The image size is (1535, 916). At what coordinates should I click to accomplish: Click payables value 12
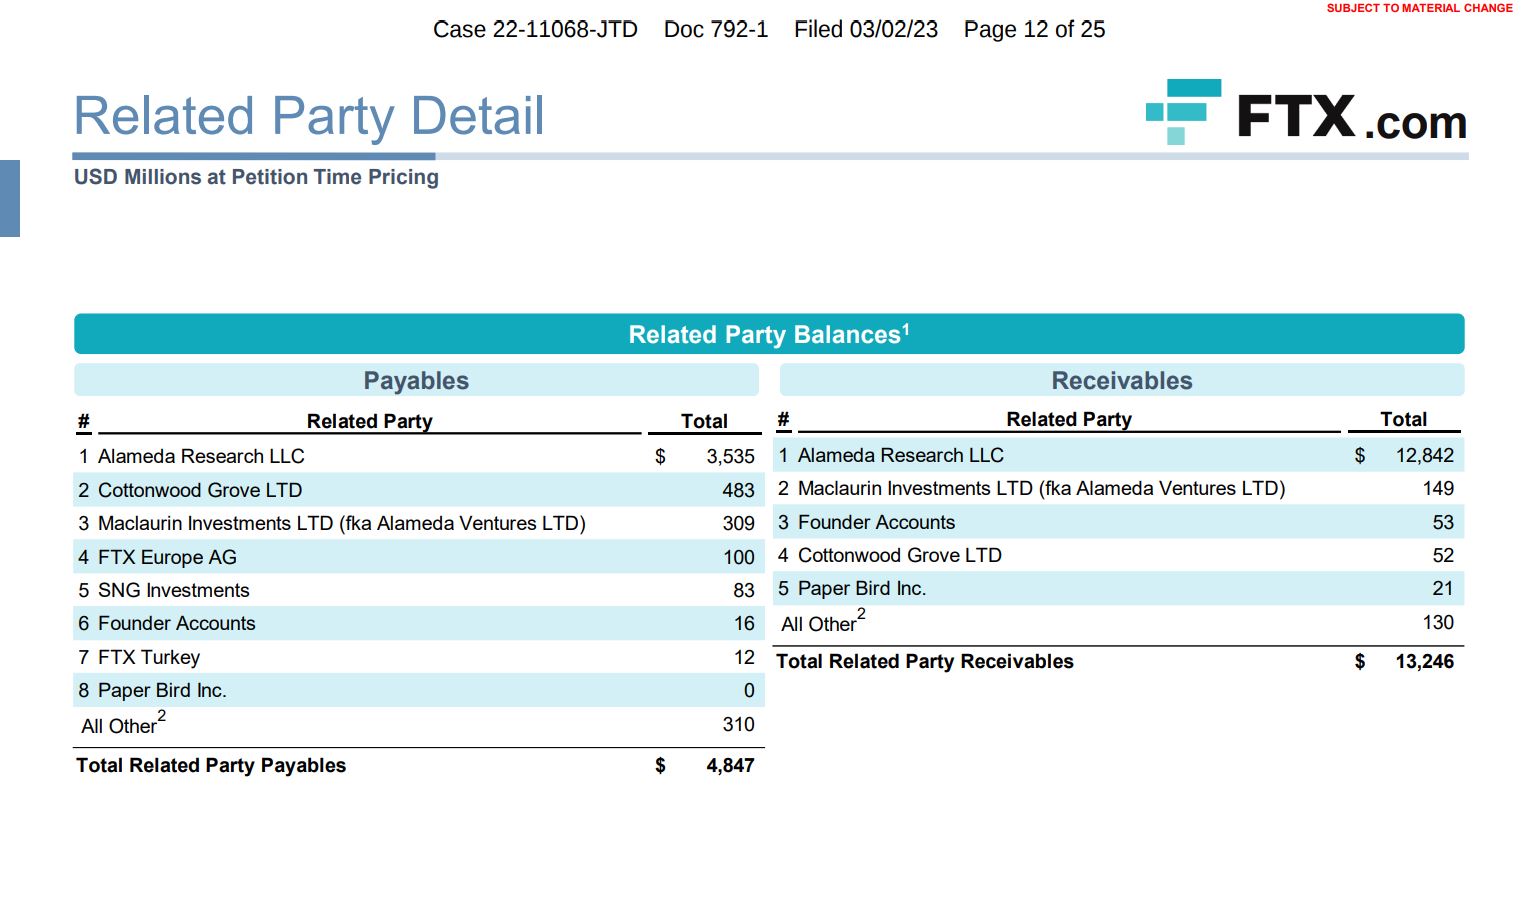click(x=744, y=657)
